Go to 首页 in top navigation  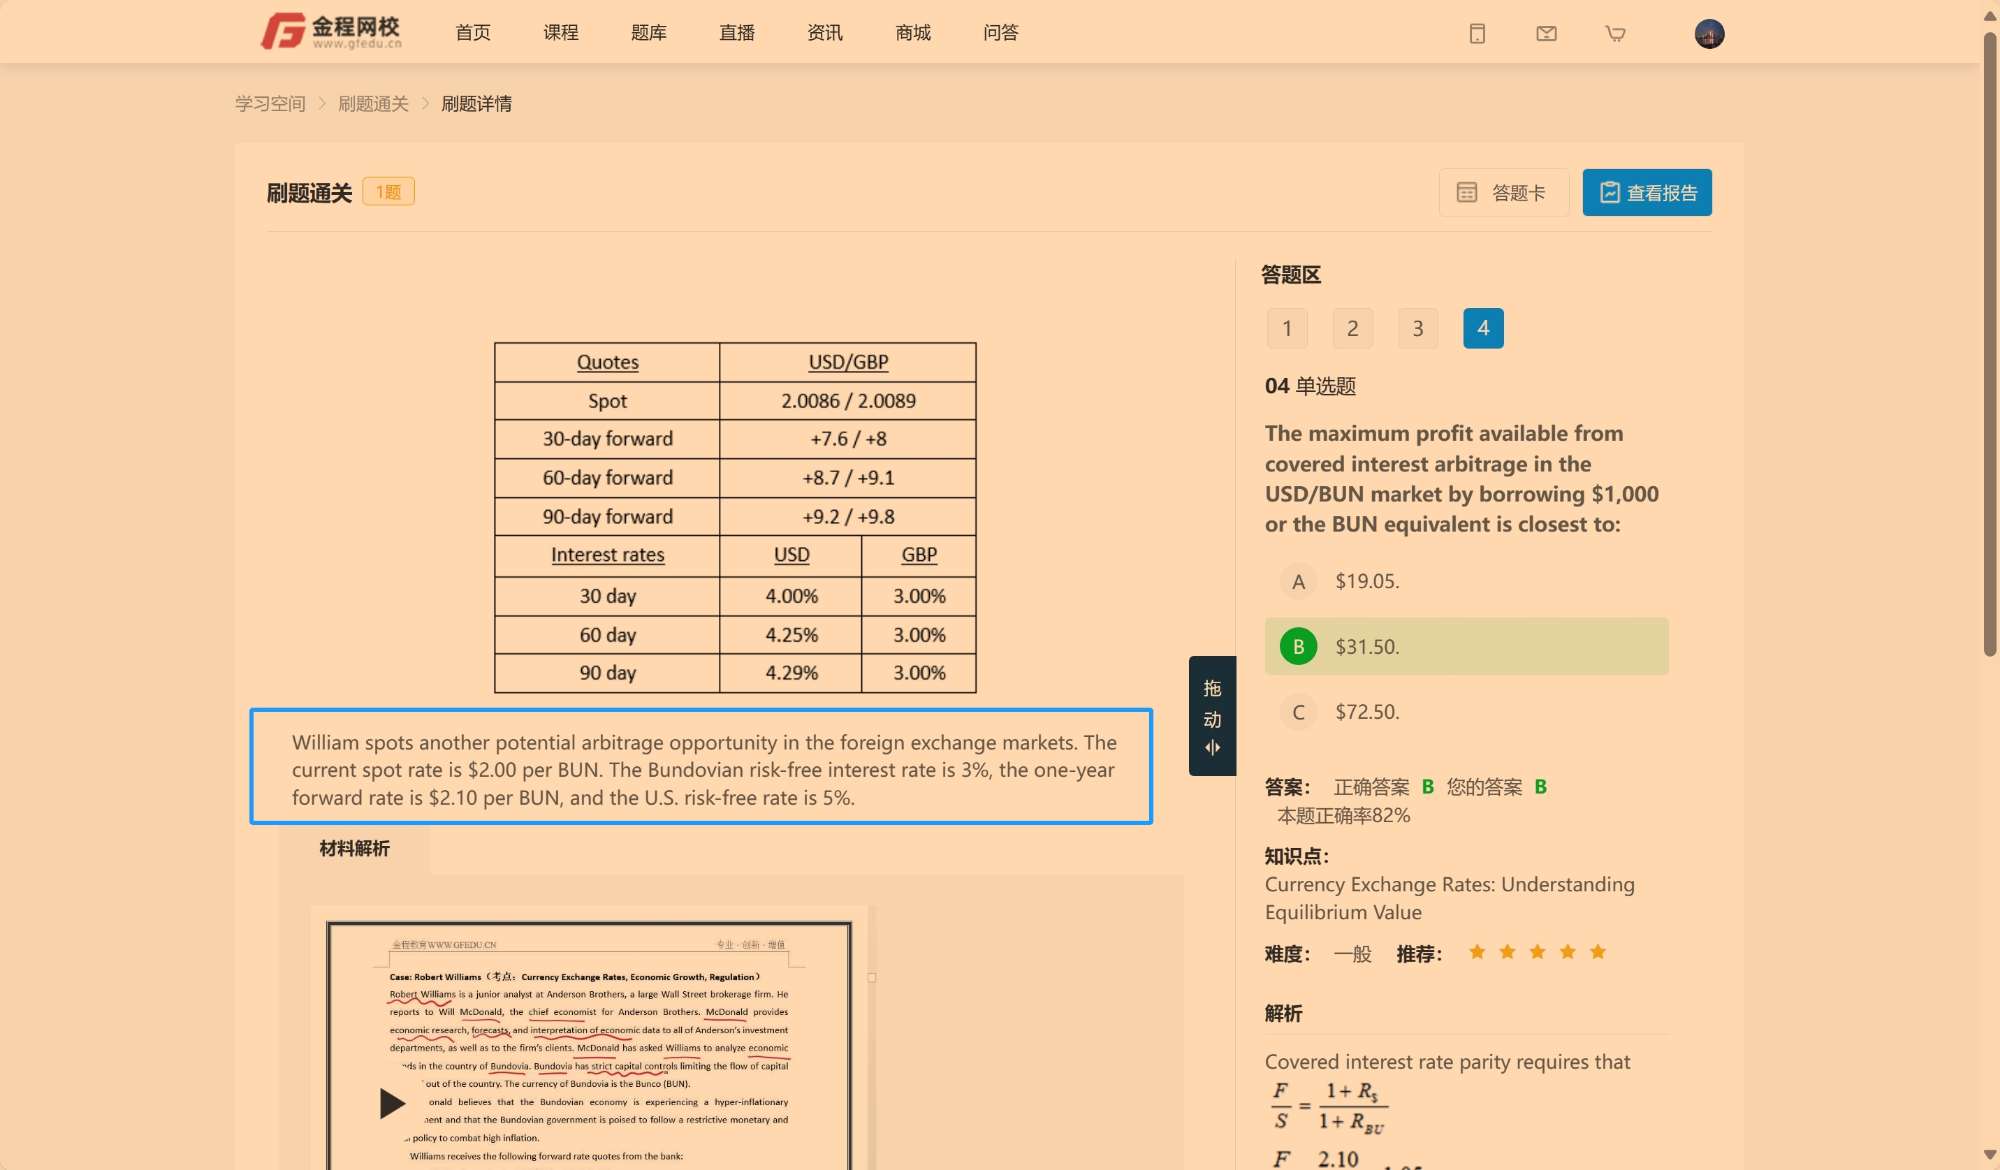tap(473, 33)
